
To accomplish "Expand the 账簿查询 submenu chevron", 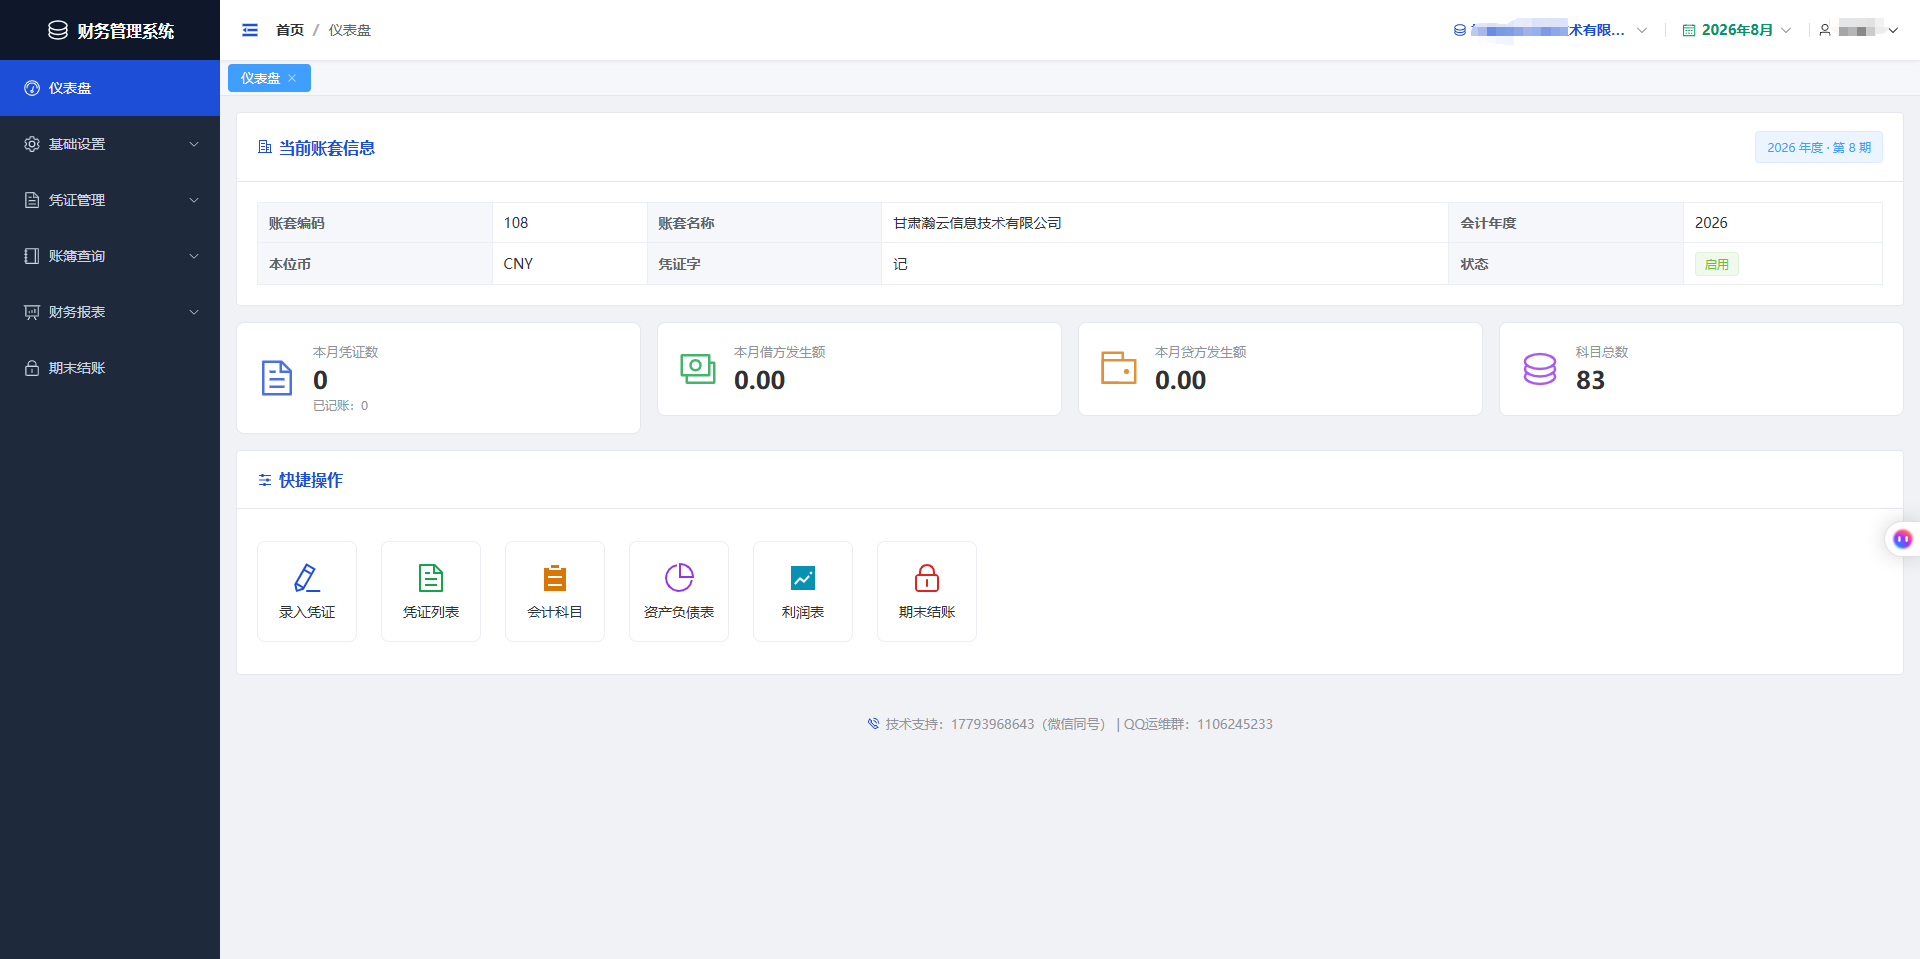I will pyautogui.click(x=194, y=256).
